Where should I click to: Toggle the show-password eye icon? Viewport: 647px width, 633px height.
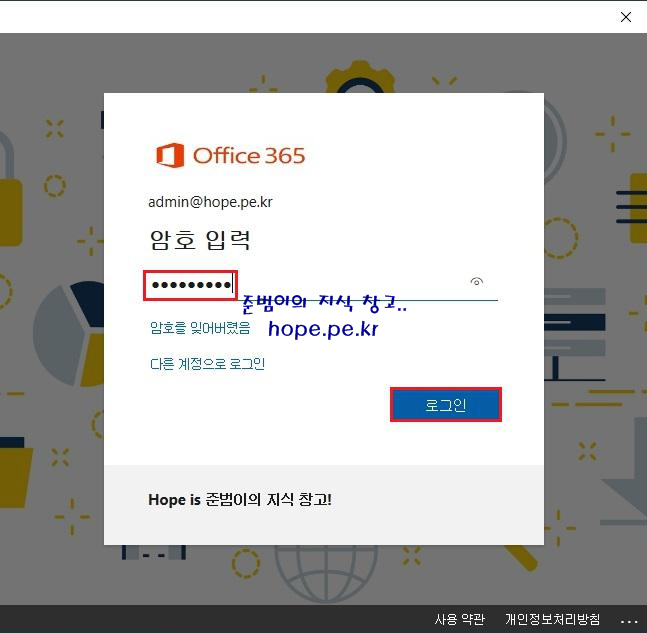coord(477,282)
